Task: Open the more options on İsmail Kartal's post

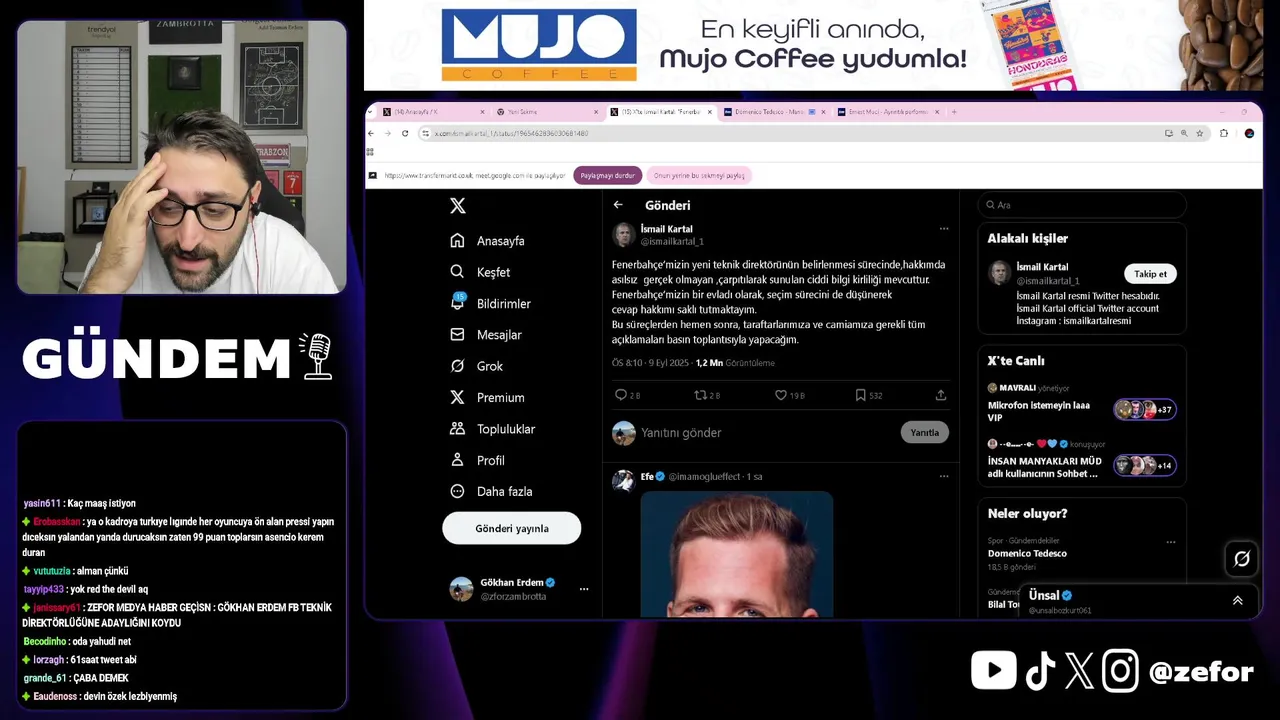Action: (x=943, y=229)
